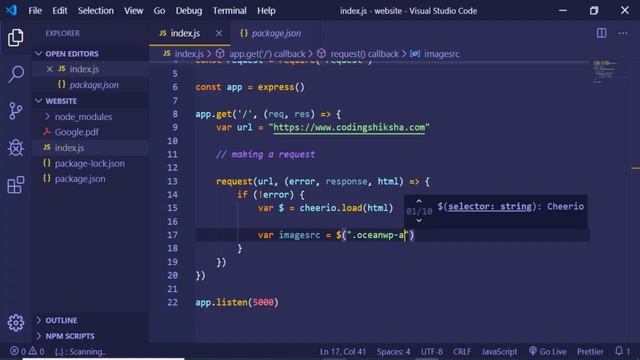Open Google.pdf in the file tree
The width and height of the screenshot is (640, 360).
coord(77,132)
